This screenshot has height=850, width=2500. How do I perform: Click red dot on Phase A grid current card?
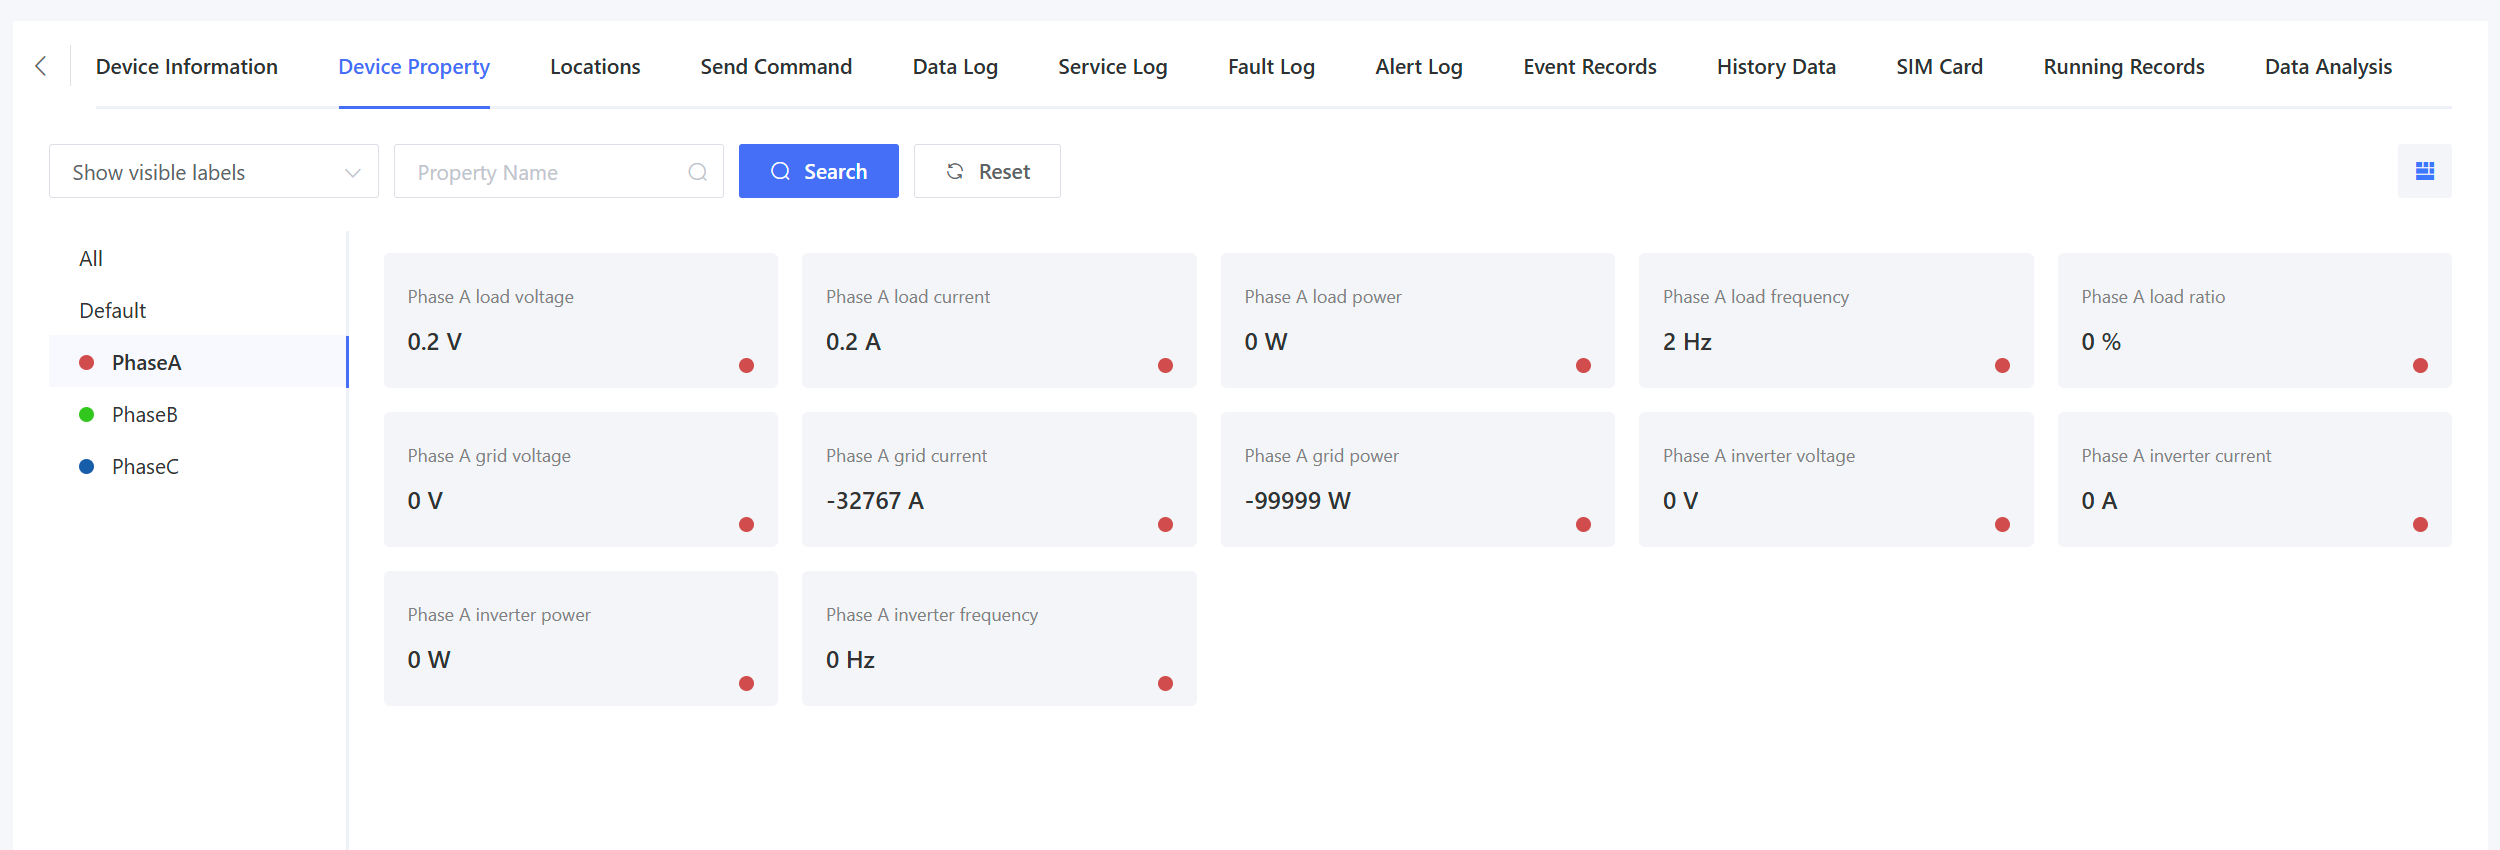(x=1165, y=524)
